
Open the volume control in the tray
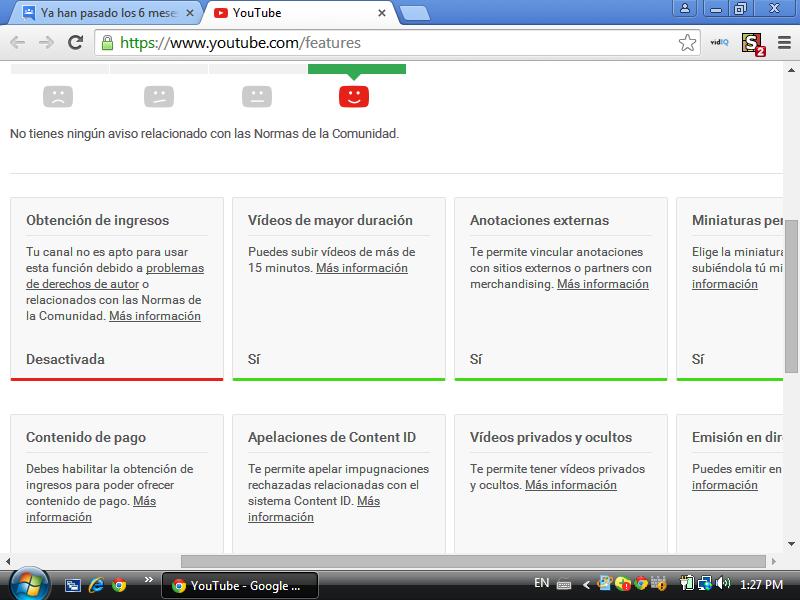pos(723,583)
